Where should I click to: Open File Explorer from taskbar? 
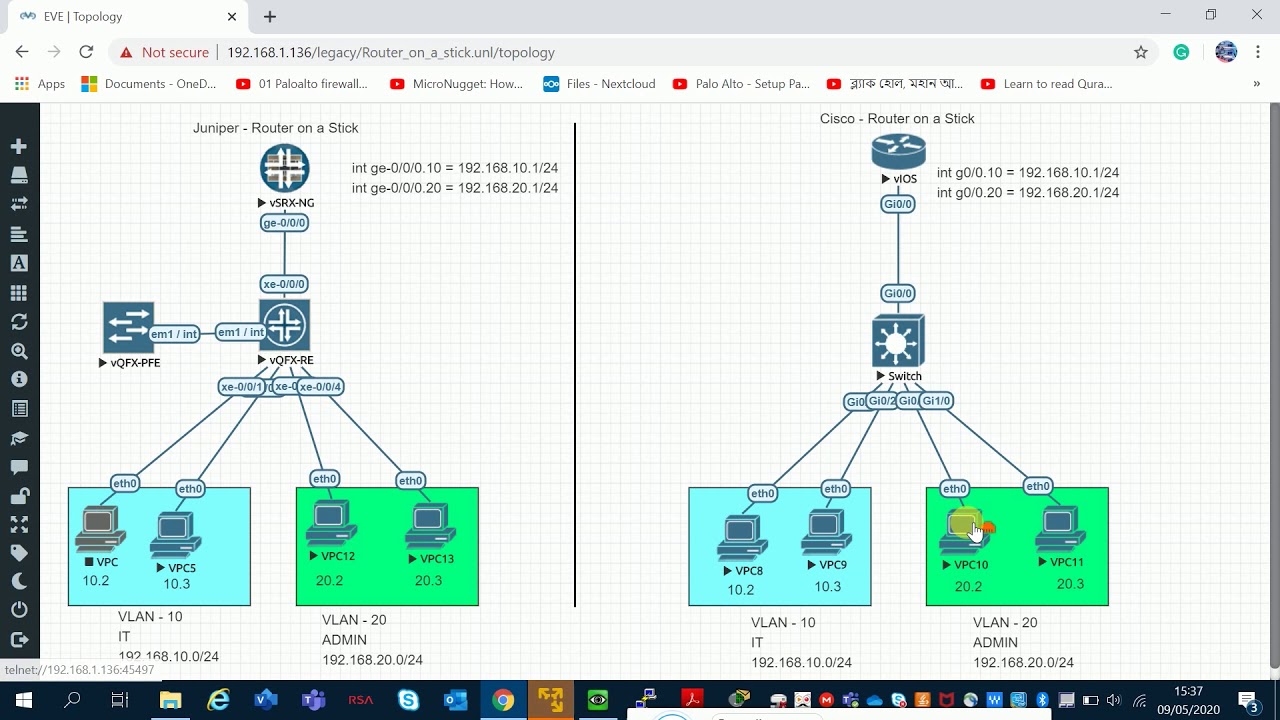170,700
